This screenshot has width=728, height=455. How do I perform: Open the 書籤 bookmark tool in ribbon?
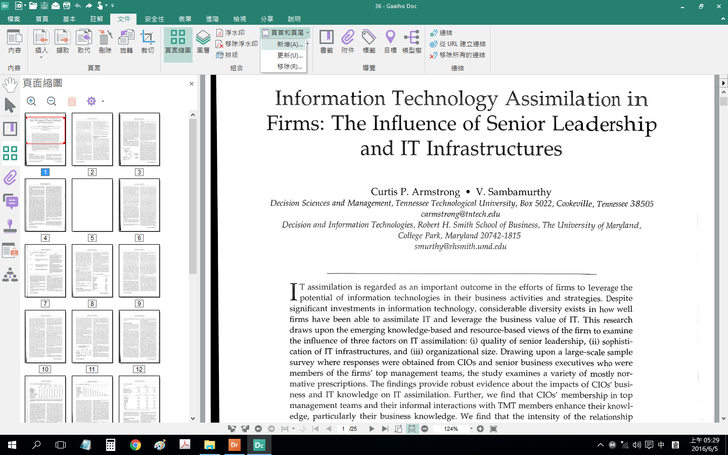(326, 41)
